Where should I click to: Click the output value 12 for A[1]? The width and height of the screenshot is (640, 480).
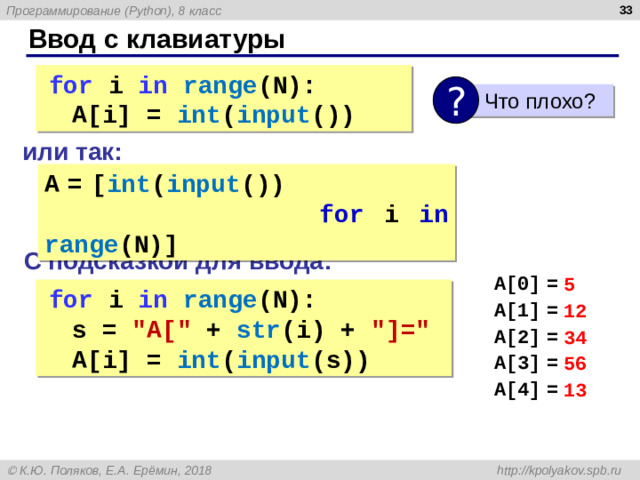575,311
